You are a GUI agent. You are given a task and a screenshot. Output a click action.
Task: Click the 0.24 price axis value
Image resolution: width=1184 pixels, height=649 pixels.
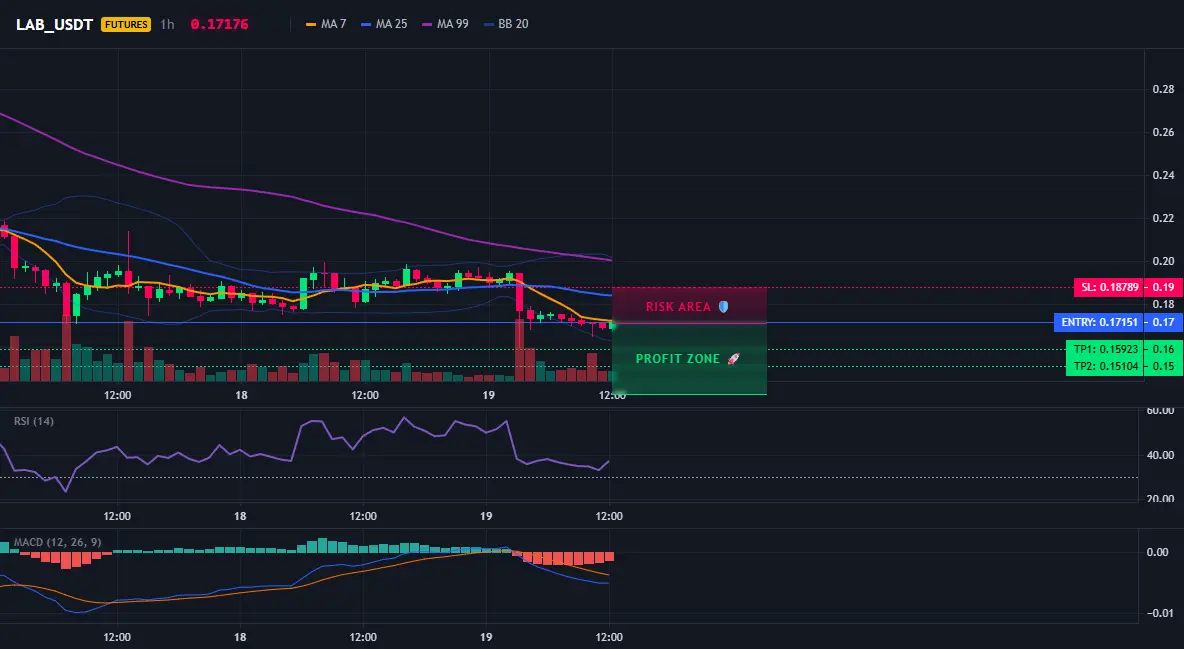(1163, 175)
